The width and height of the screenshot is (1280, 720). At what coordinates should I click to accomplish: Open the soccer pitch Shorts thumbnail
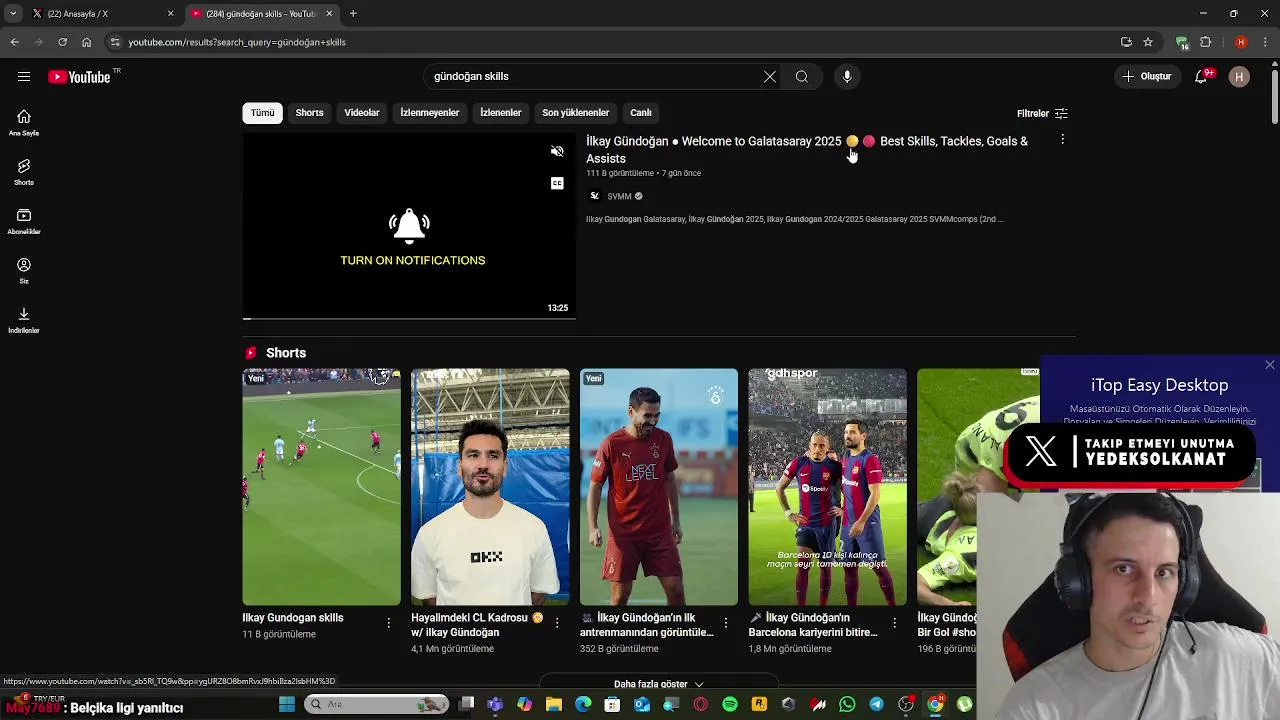321,487
